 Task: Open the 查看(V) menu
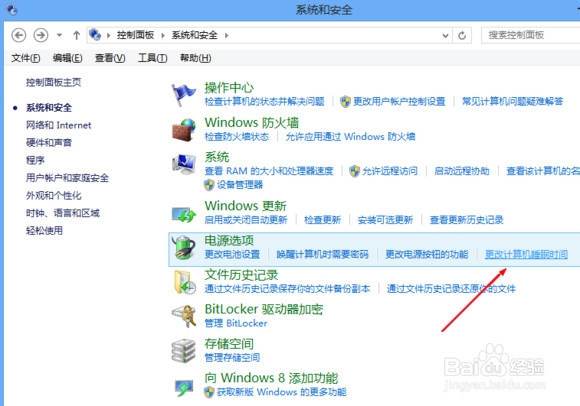pos(110,58)
